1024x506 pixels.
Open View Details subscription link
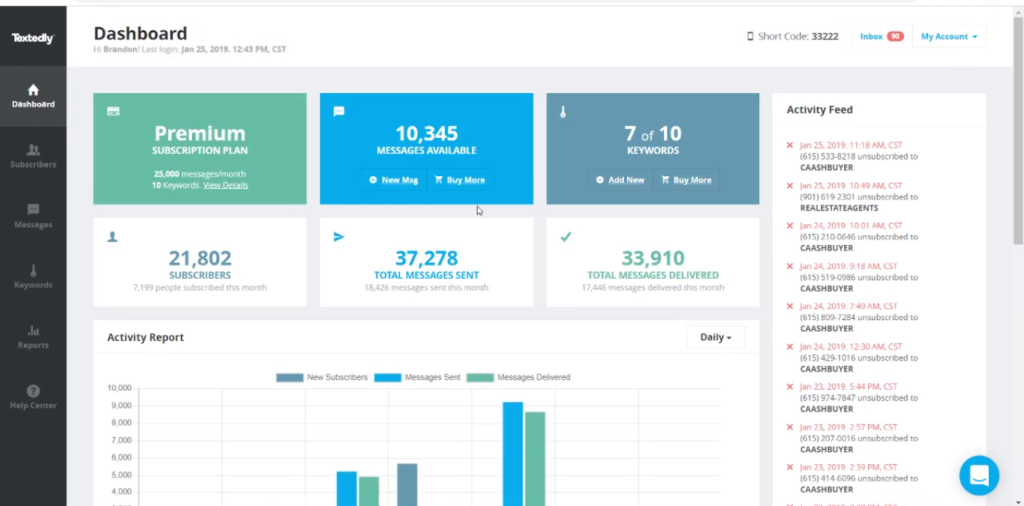(225, 185)
